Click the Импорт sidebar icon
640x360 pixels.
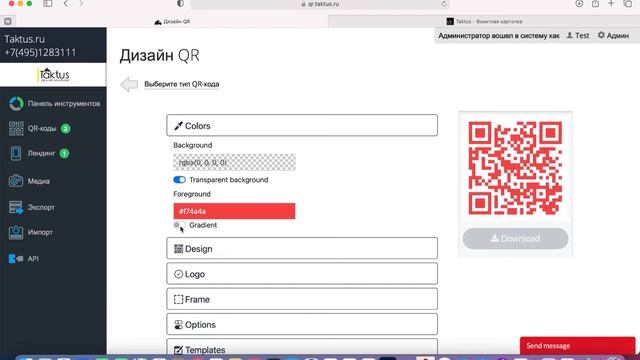click(16, 232)
